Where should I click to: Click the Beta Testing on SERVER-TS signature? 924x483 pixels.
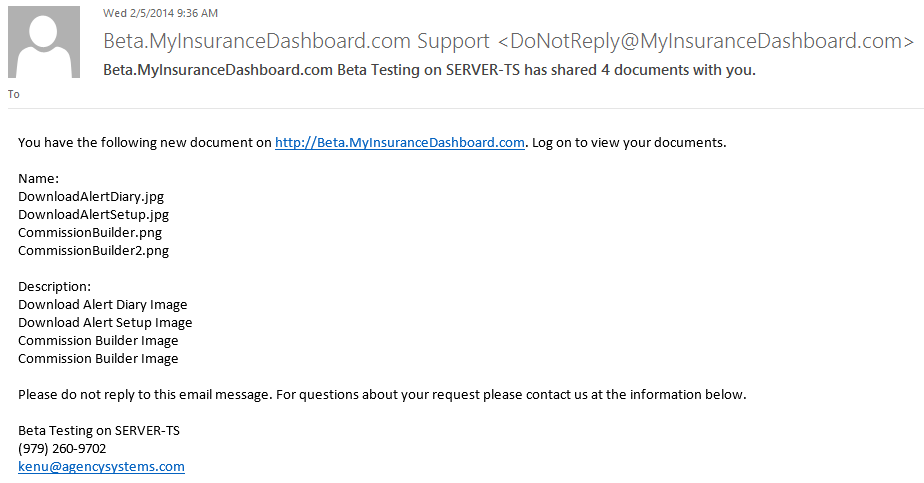pos(98,431)
